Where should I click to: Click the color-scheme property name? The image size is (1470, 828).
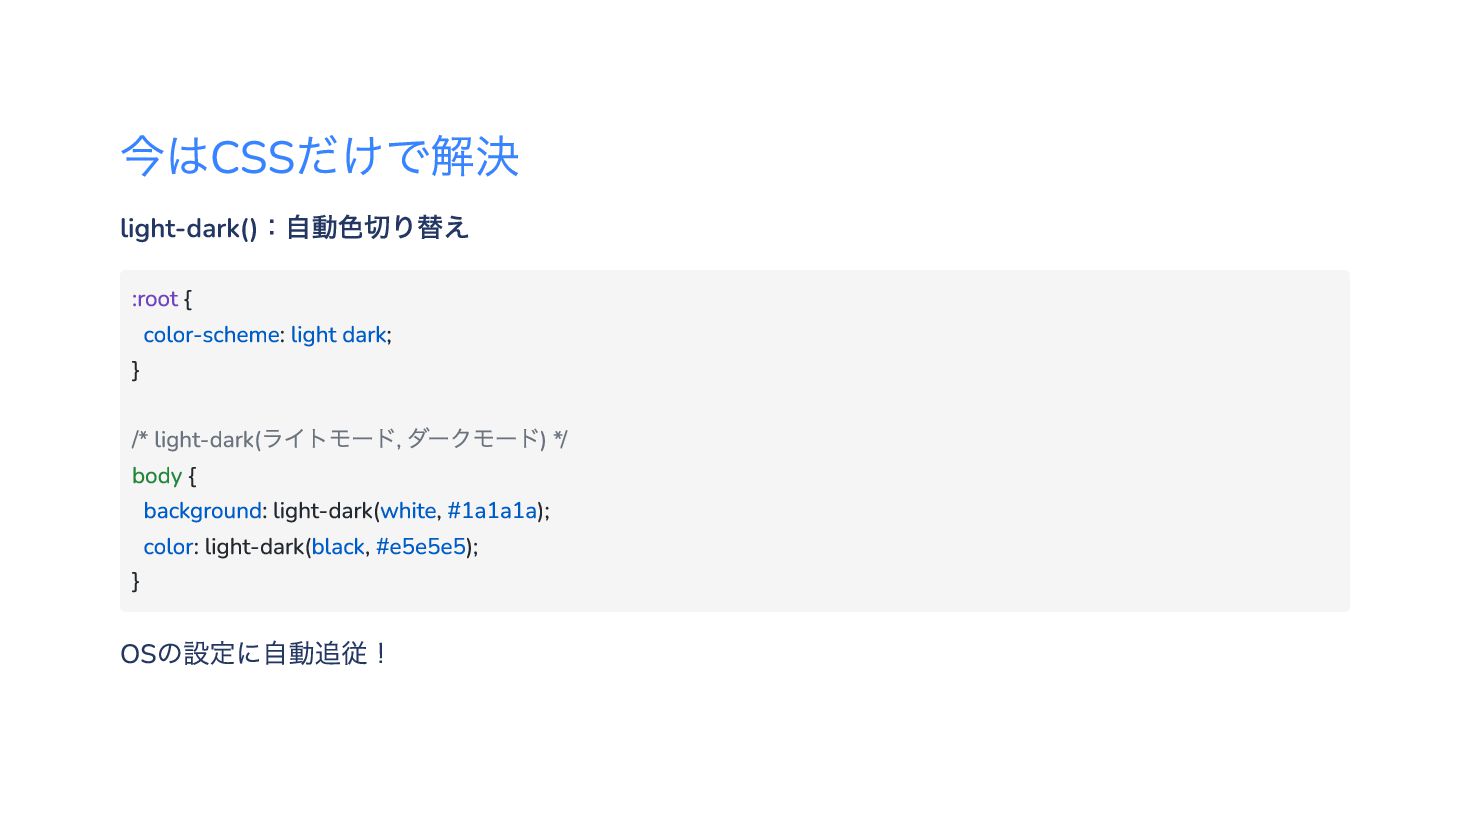pyautogui.click(x=212, y=335)
